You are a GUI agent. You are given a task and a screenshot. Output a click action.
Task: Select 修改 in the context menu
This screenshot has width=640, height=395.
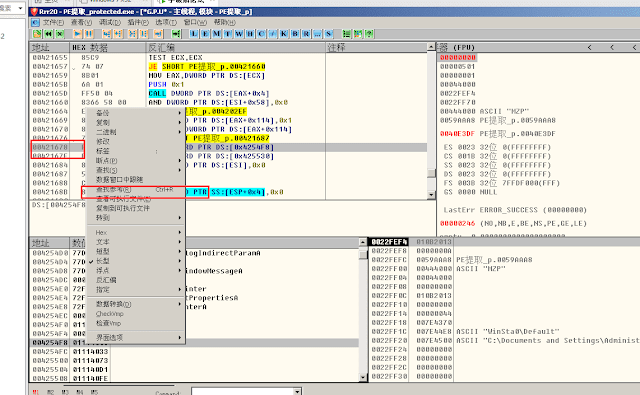(136, 142)
